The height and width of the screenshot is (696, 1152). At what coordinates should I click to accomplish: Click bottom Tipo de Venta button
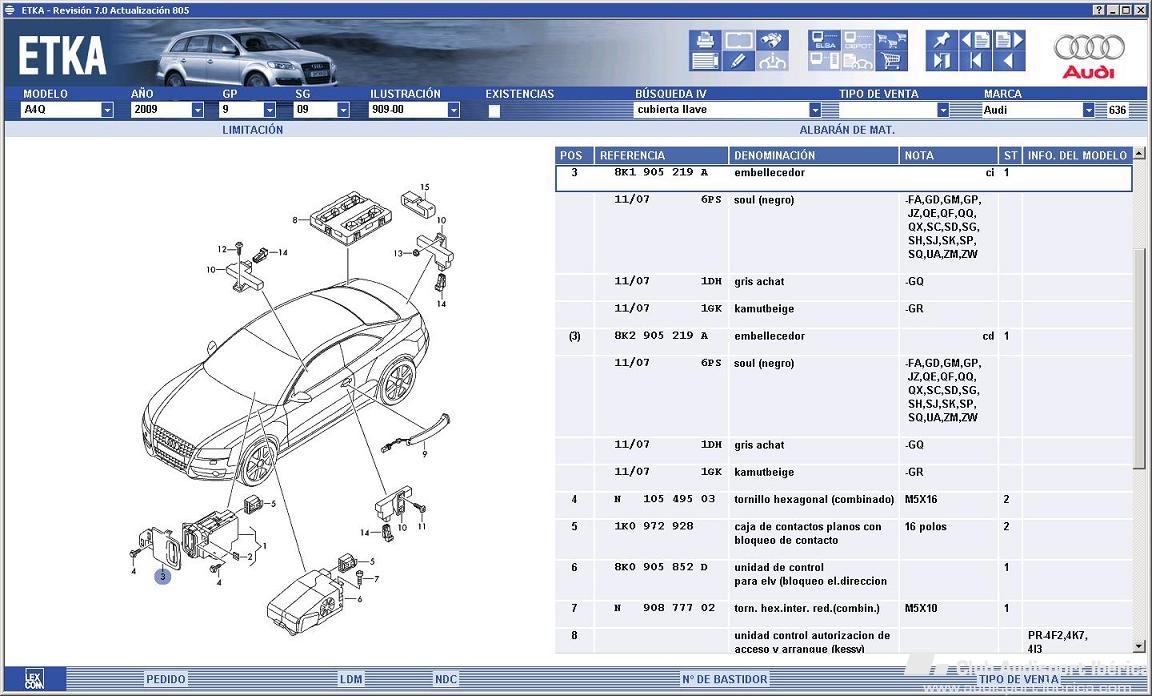point(1018,679)
